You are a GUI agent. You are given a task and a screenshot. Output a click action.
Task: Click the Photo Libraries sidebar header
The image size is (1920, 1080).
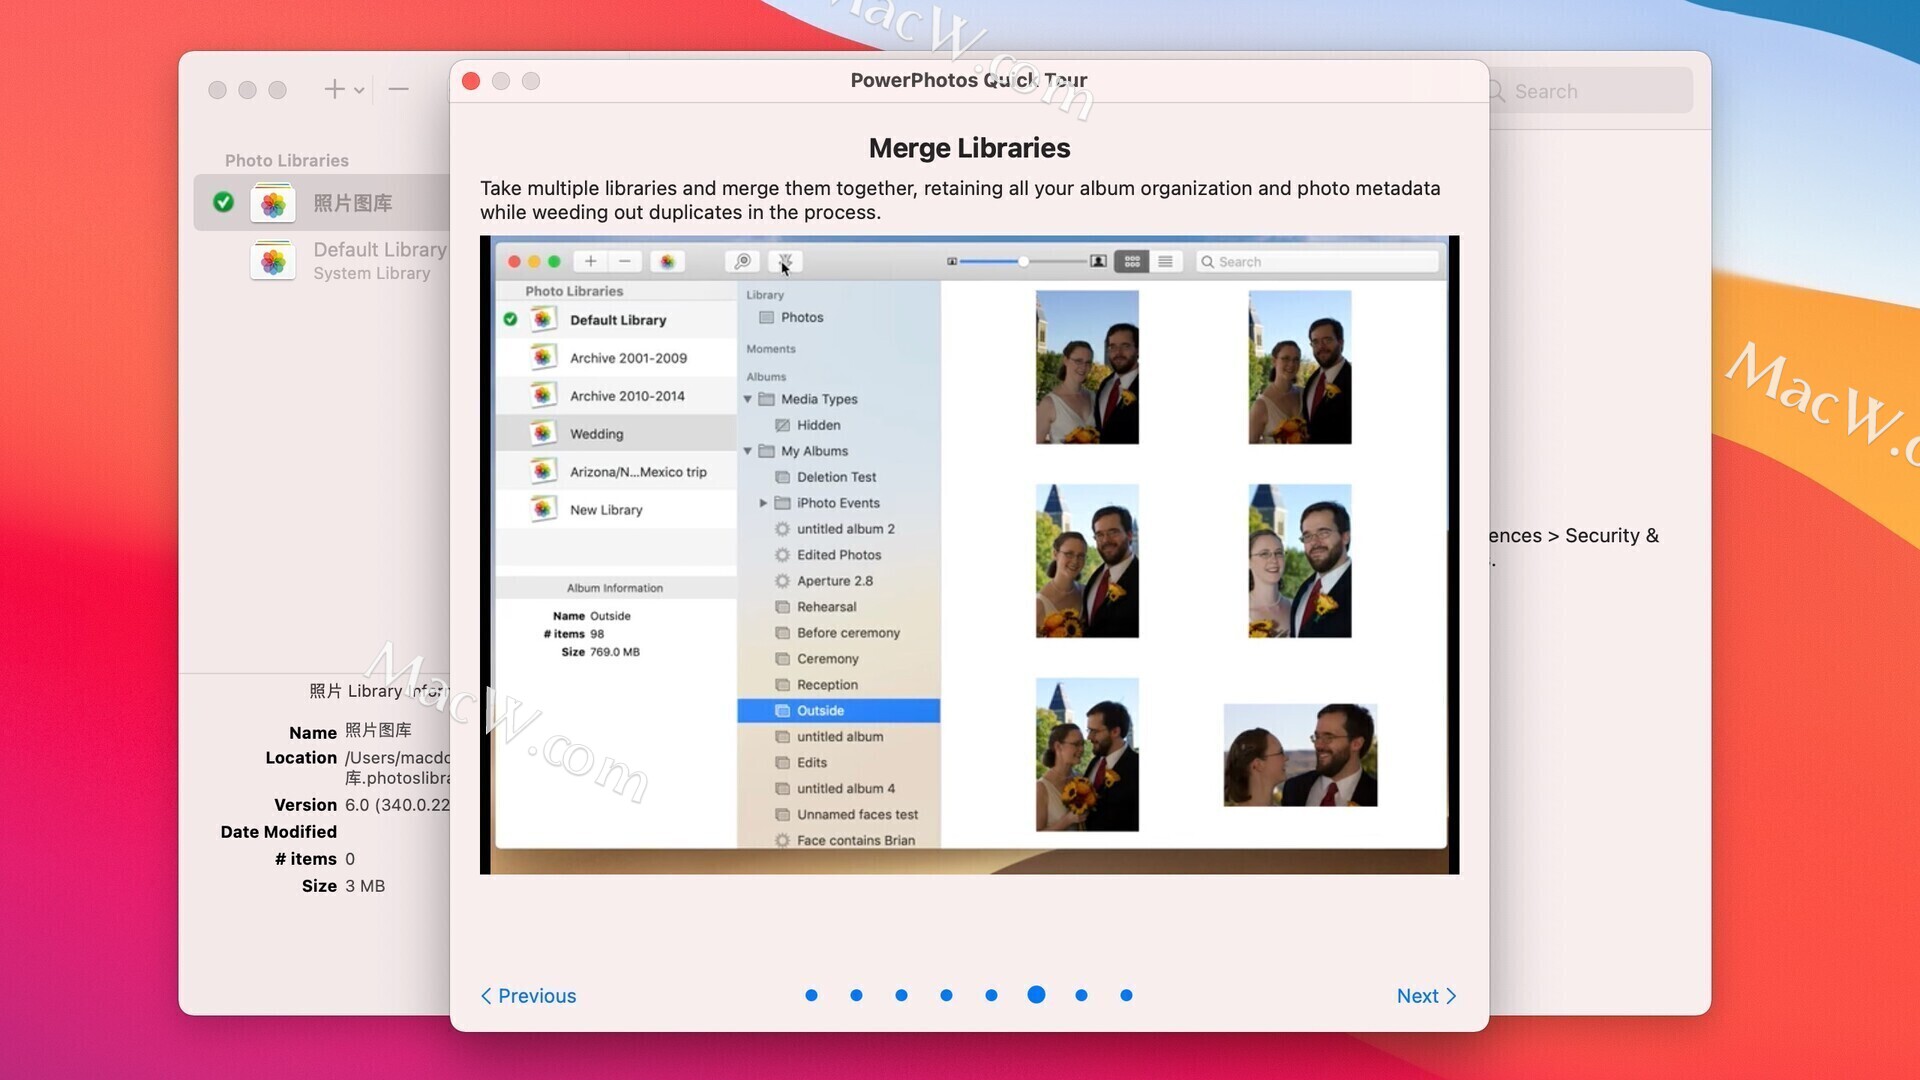point(287,160)
